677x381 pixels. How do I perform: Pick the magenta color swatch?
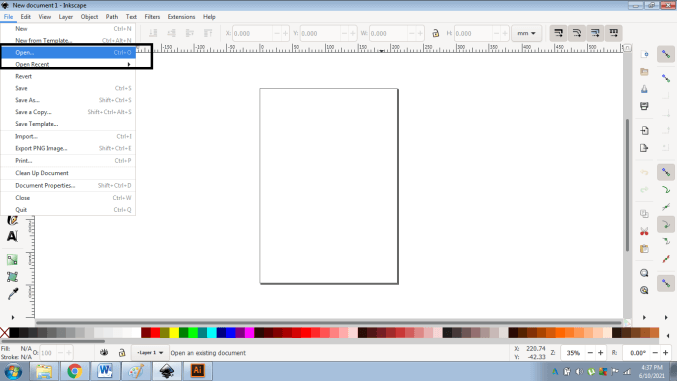coord(250,333)
